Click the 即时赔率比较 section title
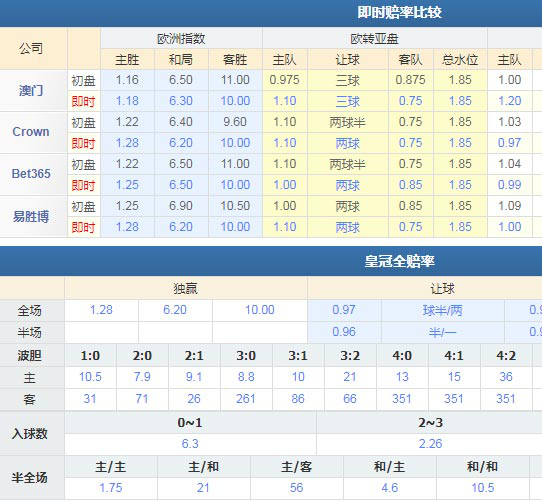 399,12
